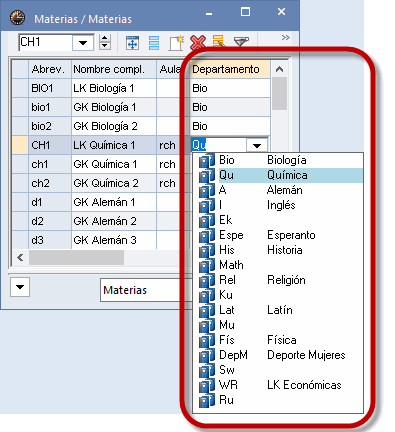Select WR LK Económicas department
The image size is (395, 432).
point(278,385)
